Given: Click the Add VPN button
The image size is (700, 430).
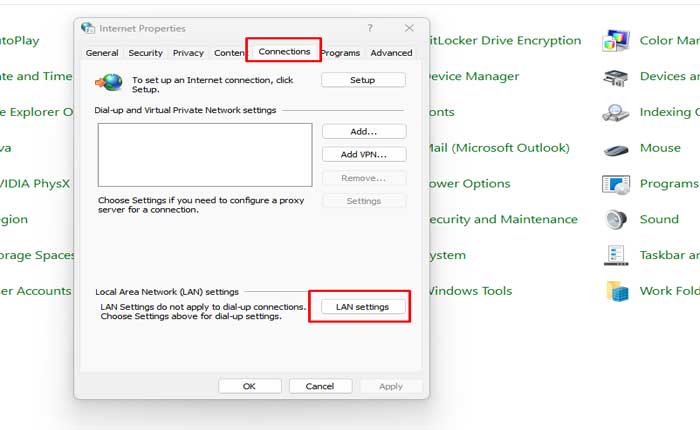Looking at the screenshot, I should coord(363,155).
